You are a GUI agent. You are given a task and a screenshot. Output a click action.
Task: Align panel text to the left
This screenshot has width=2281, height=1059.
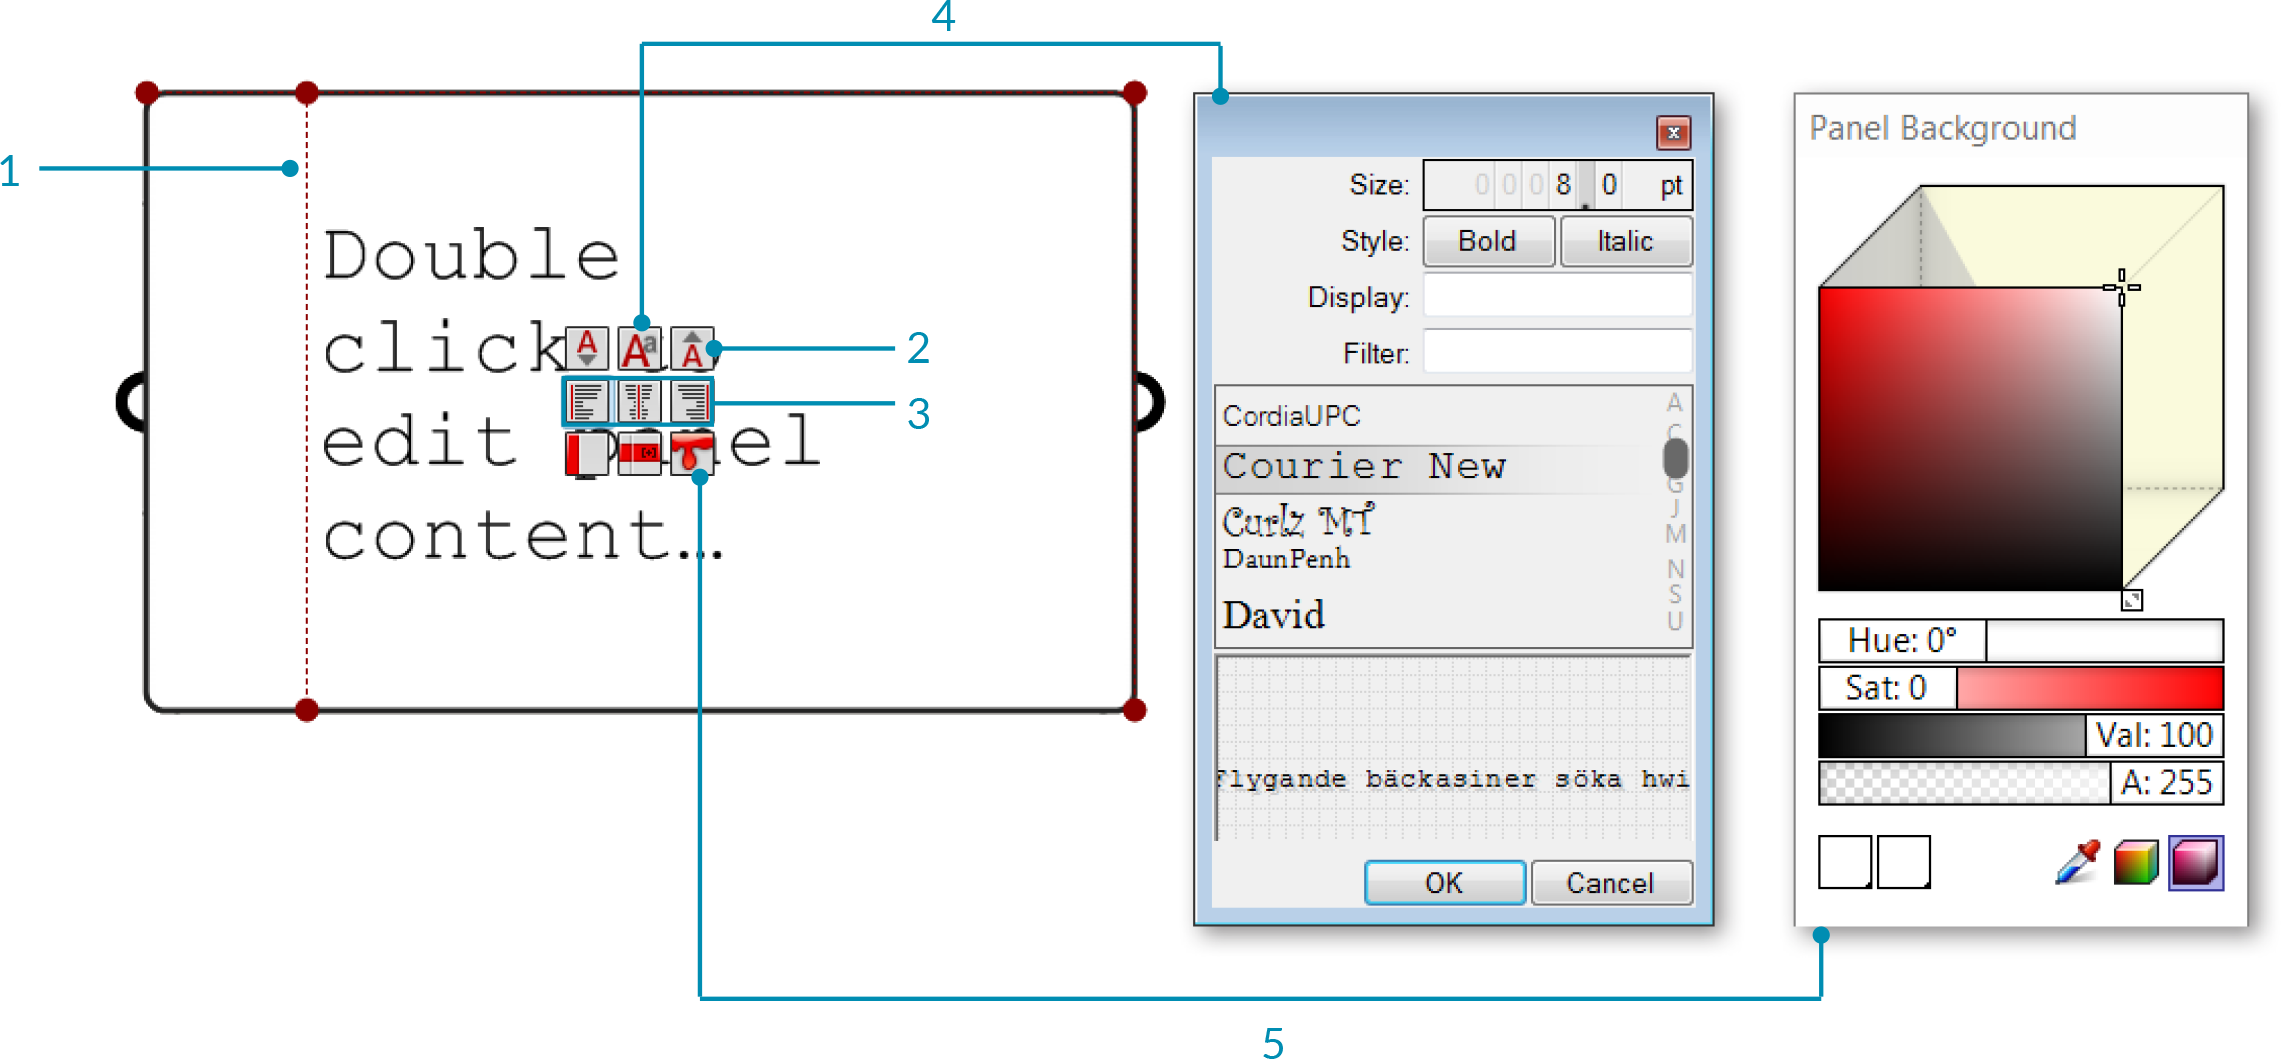point(587,402)
